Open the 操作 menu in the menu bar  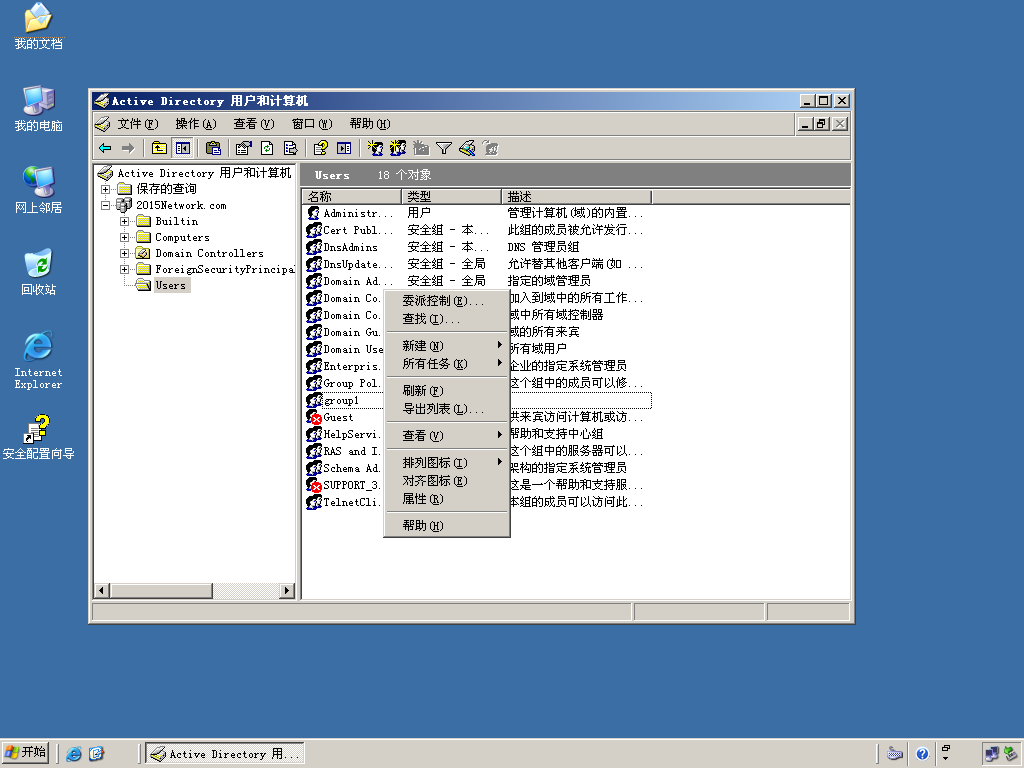click(x=195, y=123)
